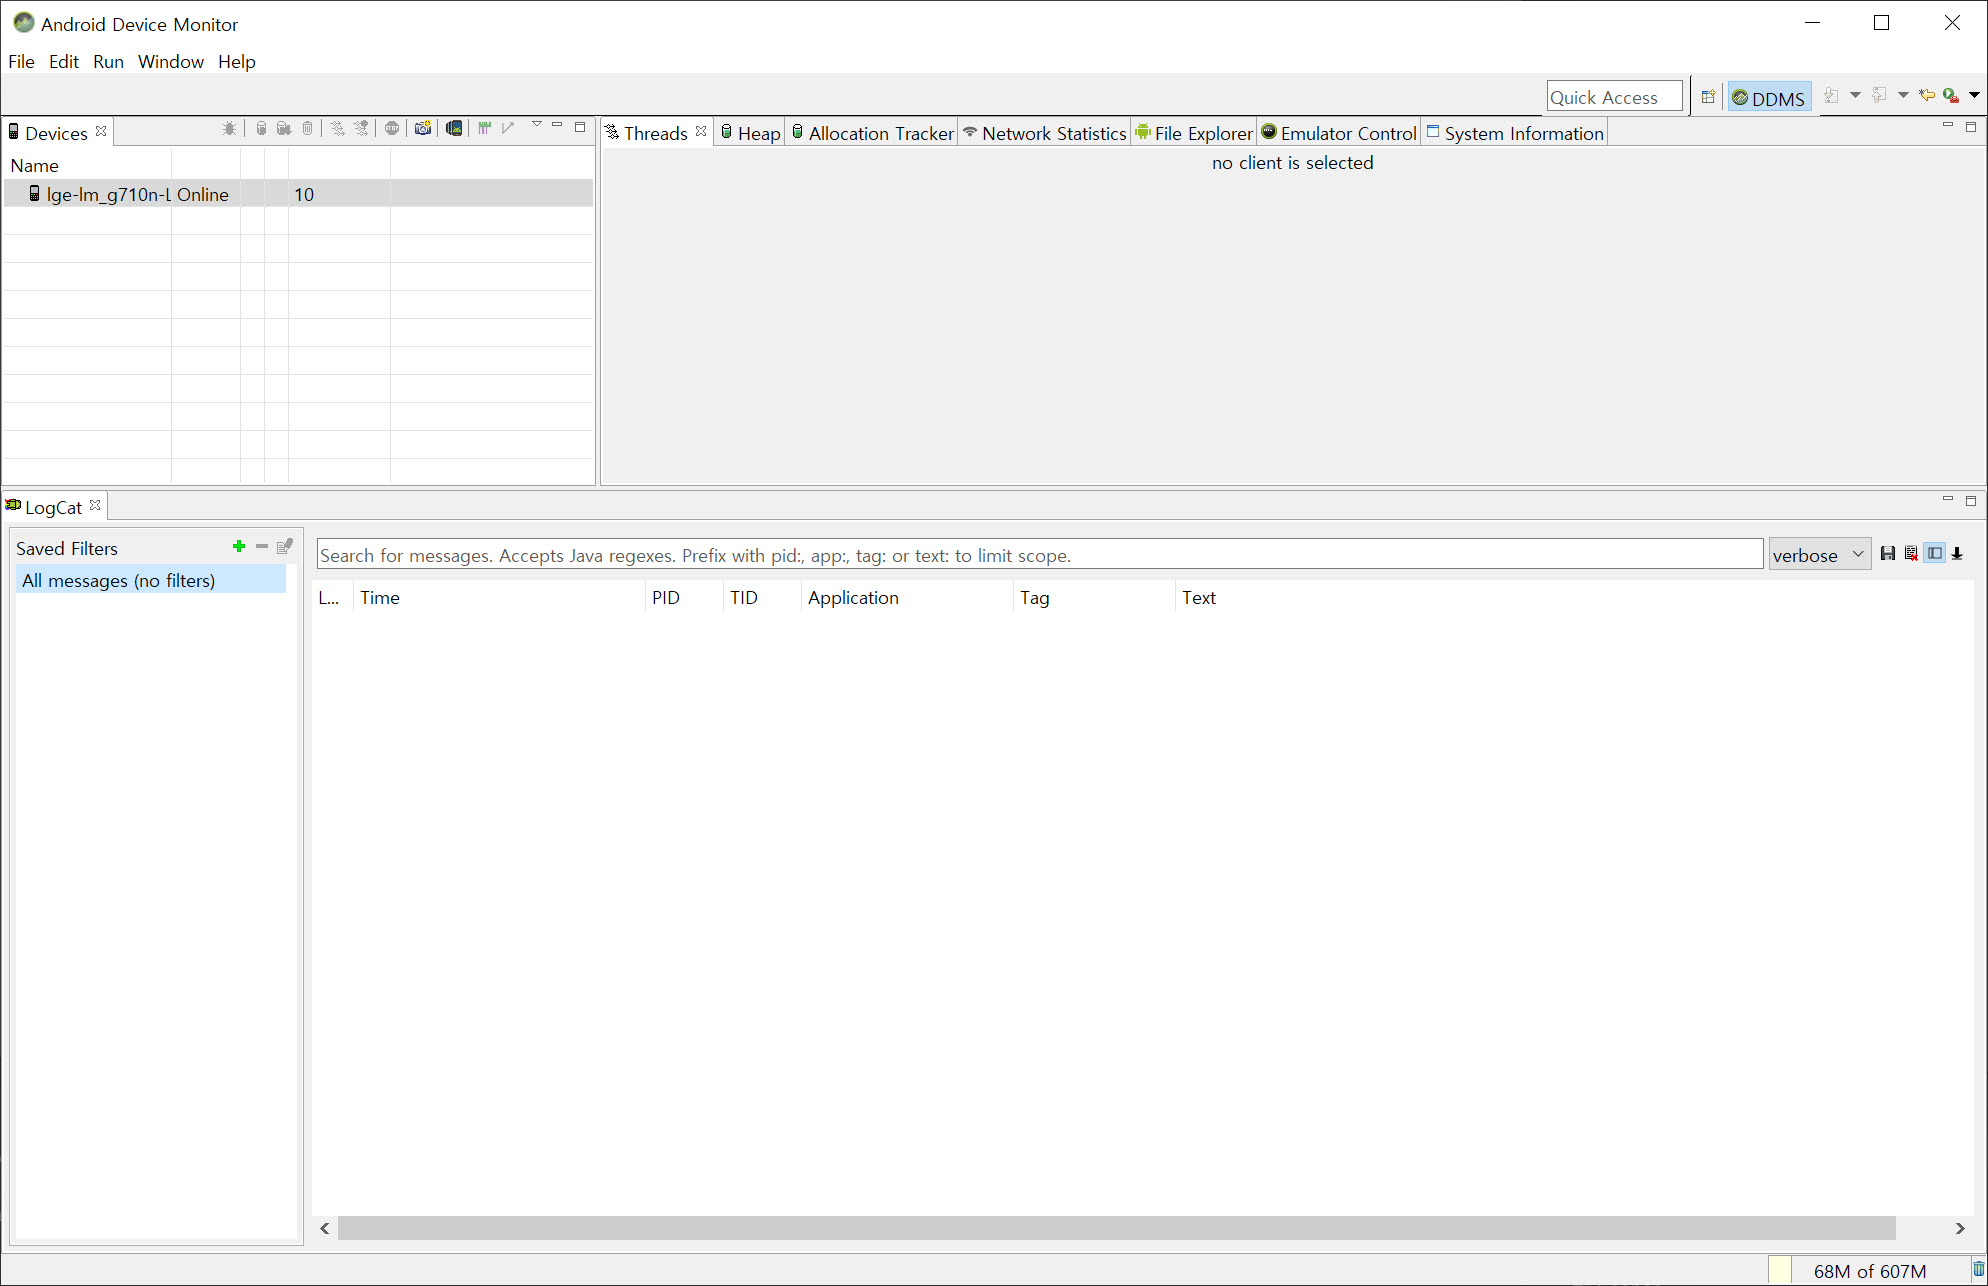Save the LogCat log to file
This screenshot has height=1286, width=1988.
1887,554
